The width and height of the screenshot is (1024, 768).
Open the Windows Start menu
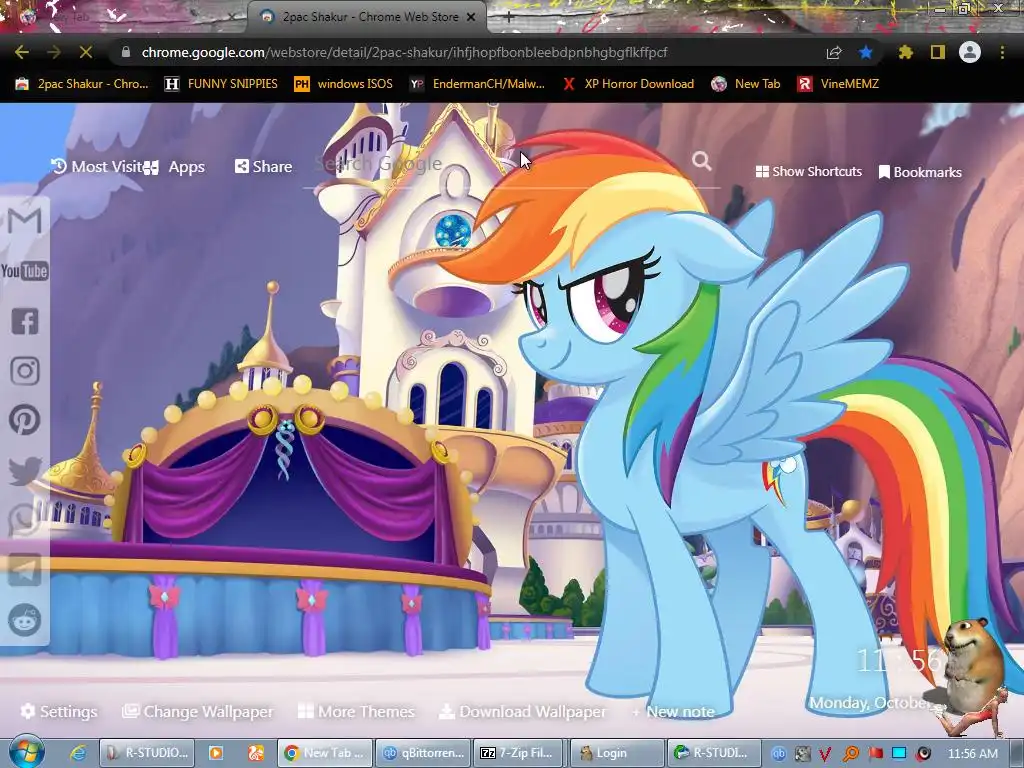coord(27,752)
